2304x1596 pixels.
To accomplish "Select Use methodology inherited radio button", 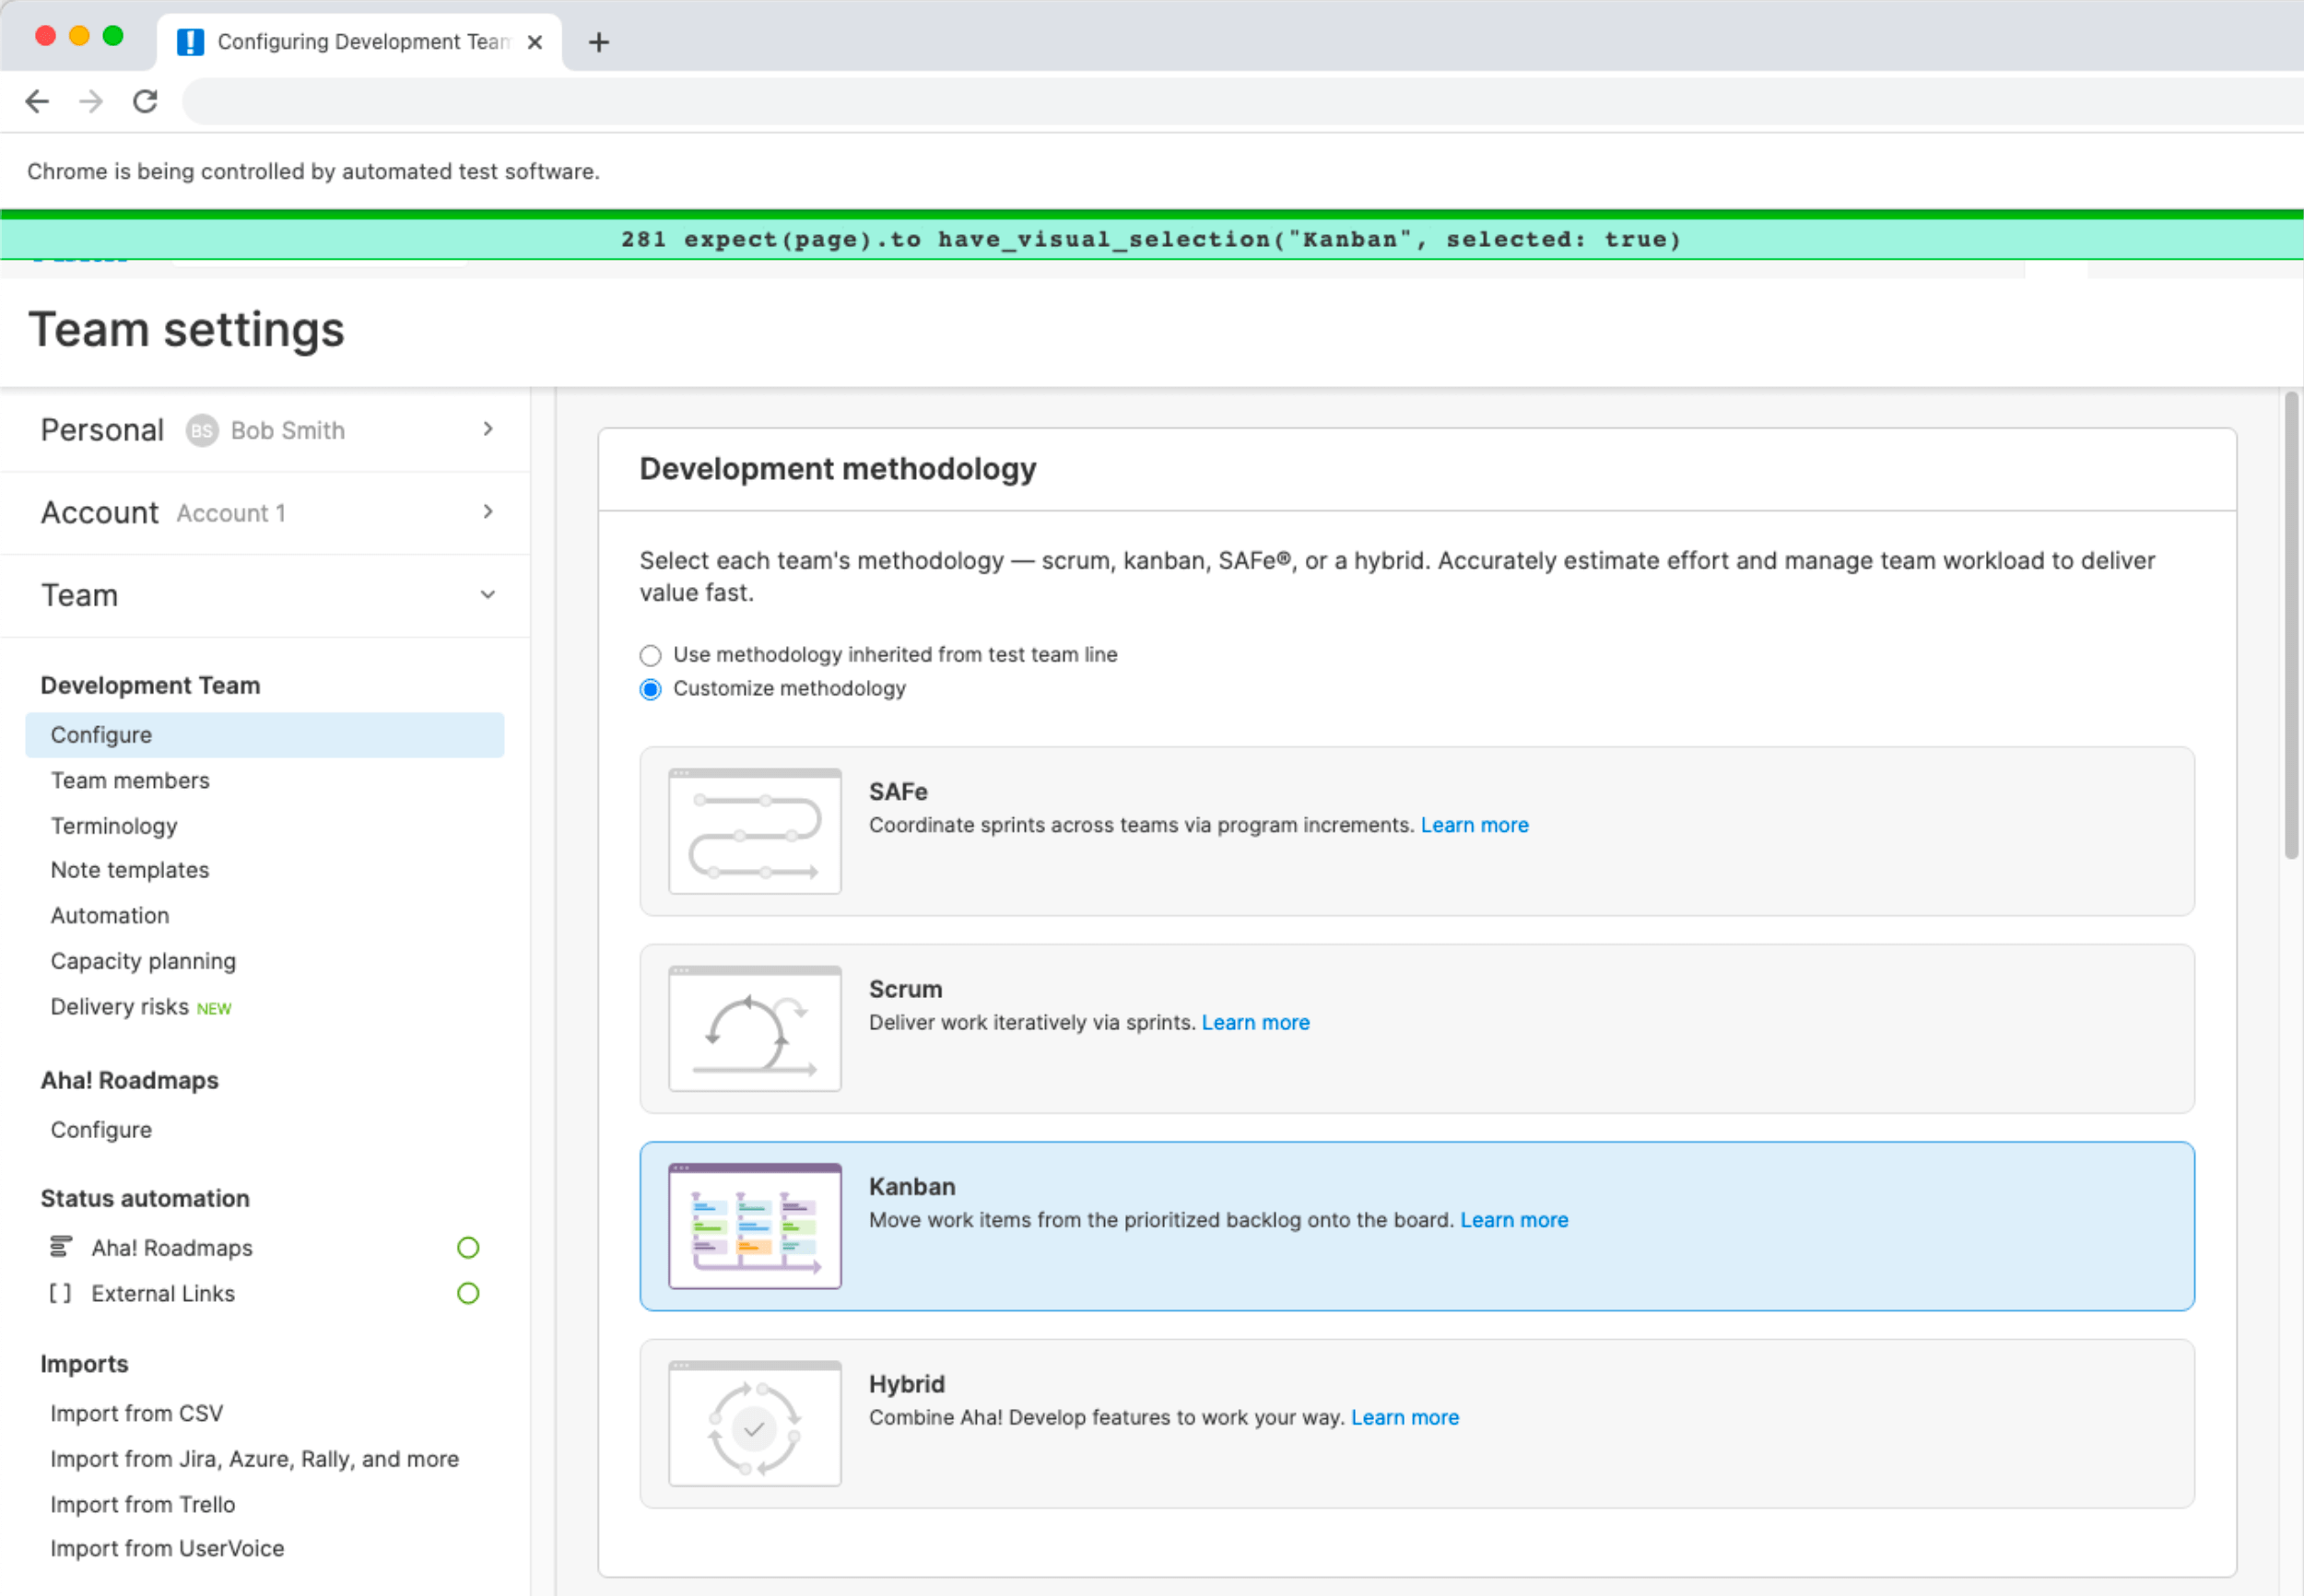I will pos(650,654).
